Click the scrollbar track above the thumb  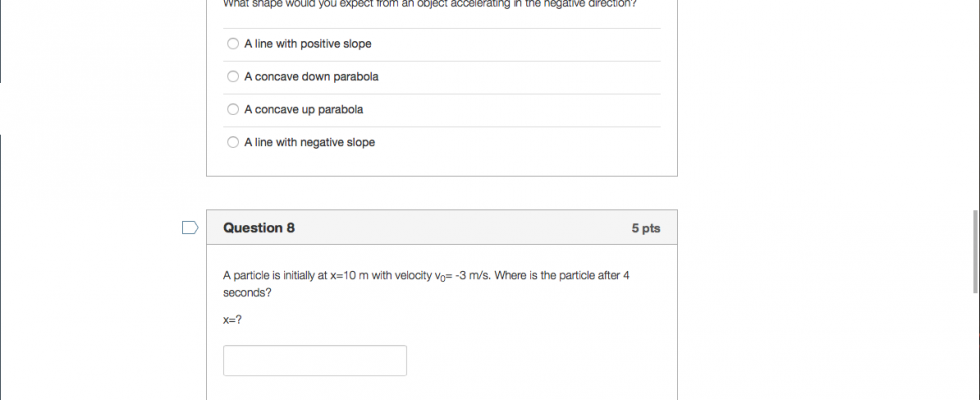(x=976, y=100)
